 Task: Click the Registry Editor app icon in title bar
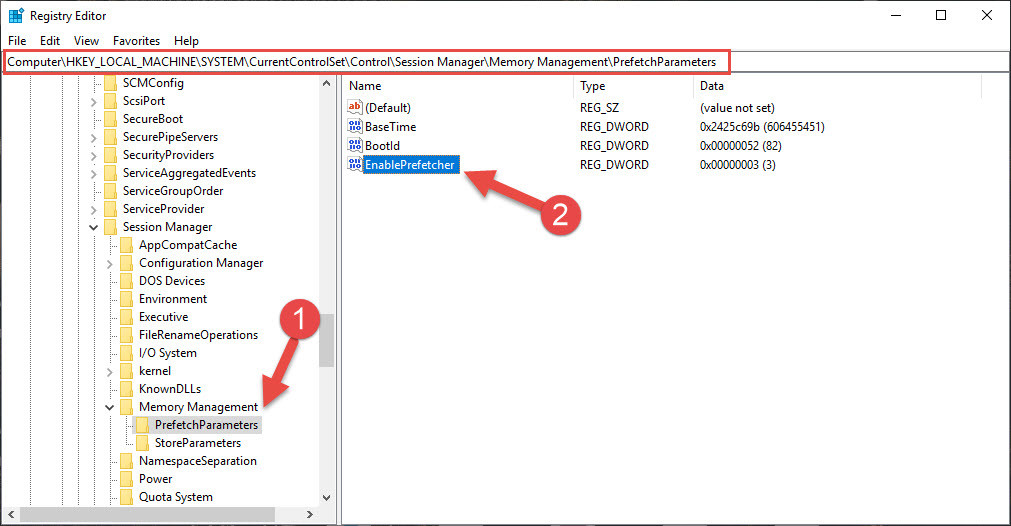pyautogui.click(x=15, y=15)
